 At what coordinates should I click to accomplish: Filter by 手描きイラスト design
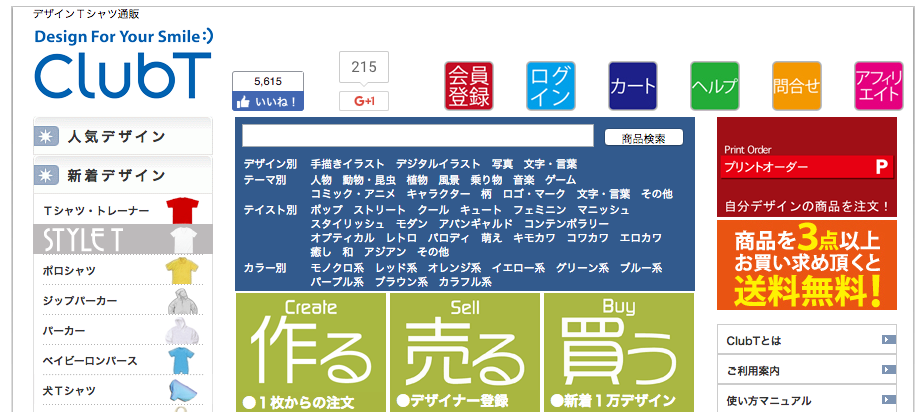[x=347, y=164]
